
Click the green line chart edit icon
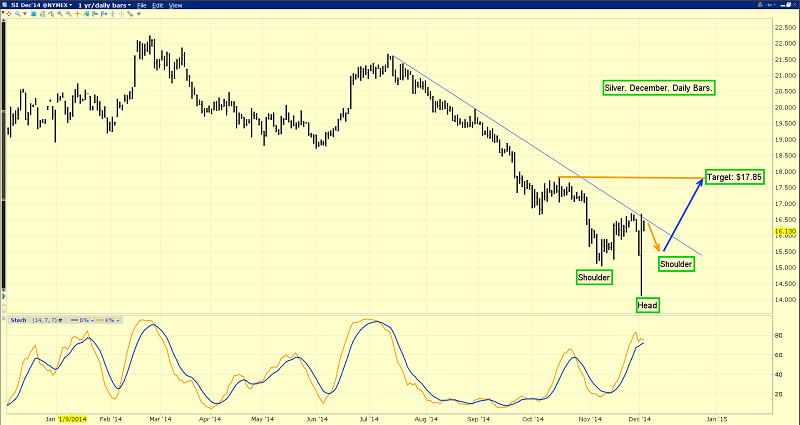point(86,14)
